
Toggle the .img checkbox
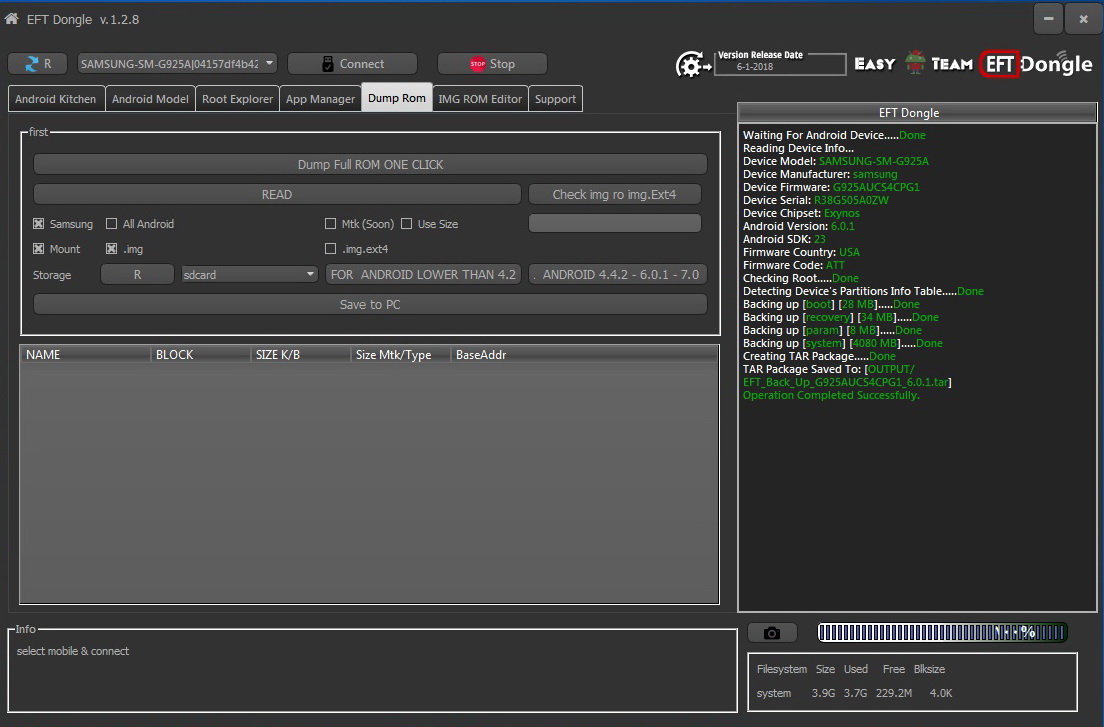(x=111, y=248)
